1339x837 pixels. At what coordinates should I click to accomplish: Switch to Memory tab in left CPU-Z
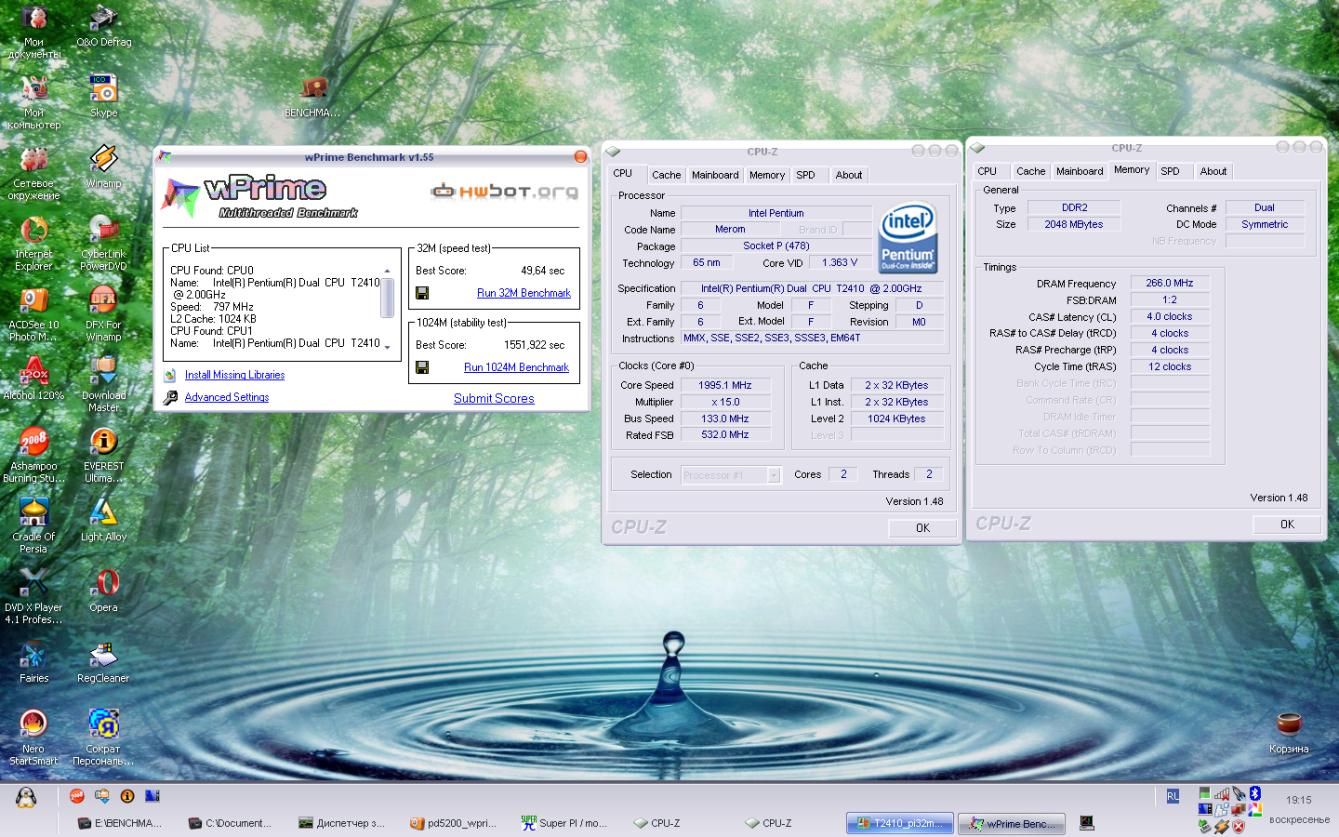click(767, 175)
